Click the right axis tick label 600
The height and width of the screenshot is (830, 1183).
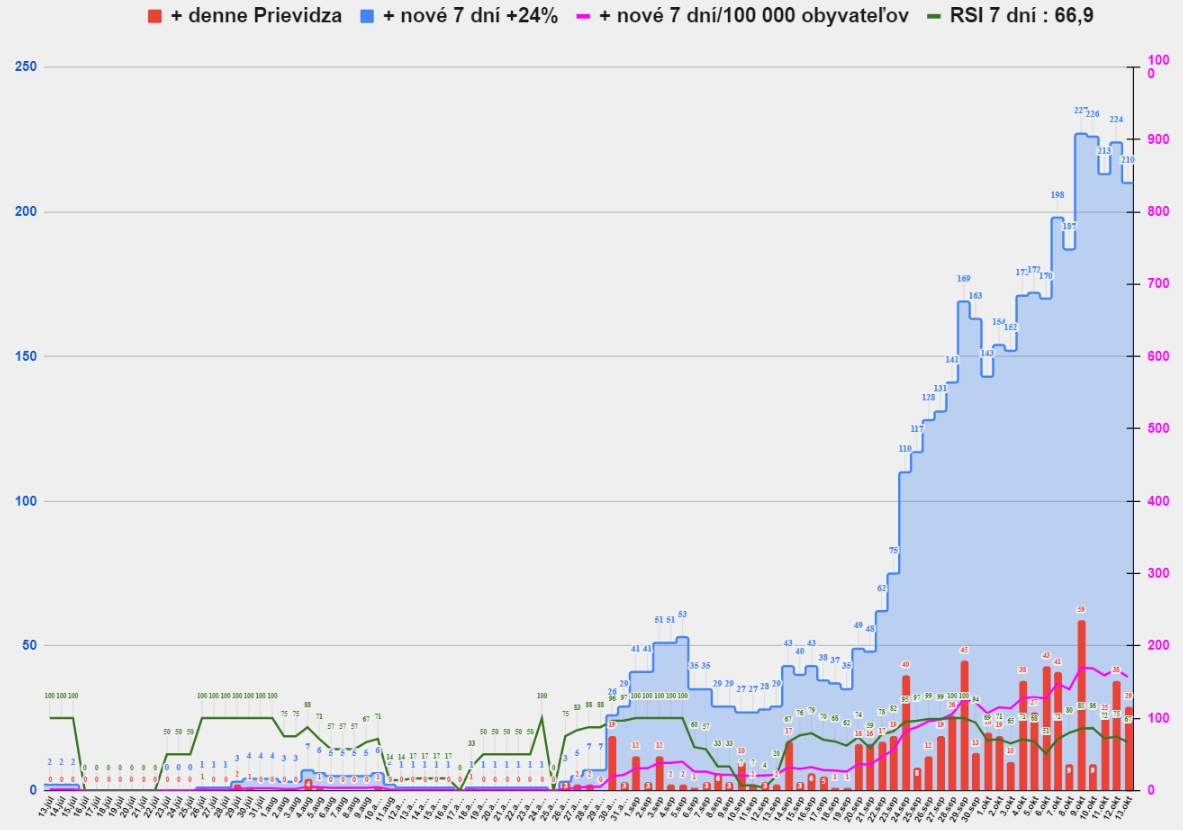[x=1158, y=356]
